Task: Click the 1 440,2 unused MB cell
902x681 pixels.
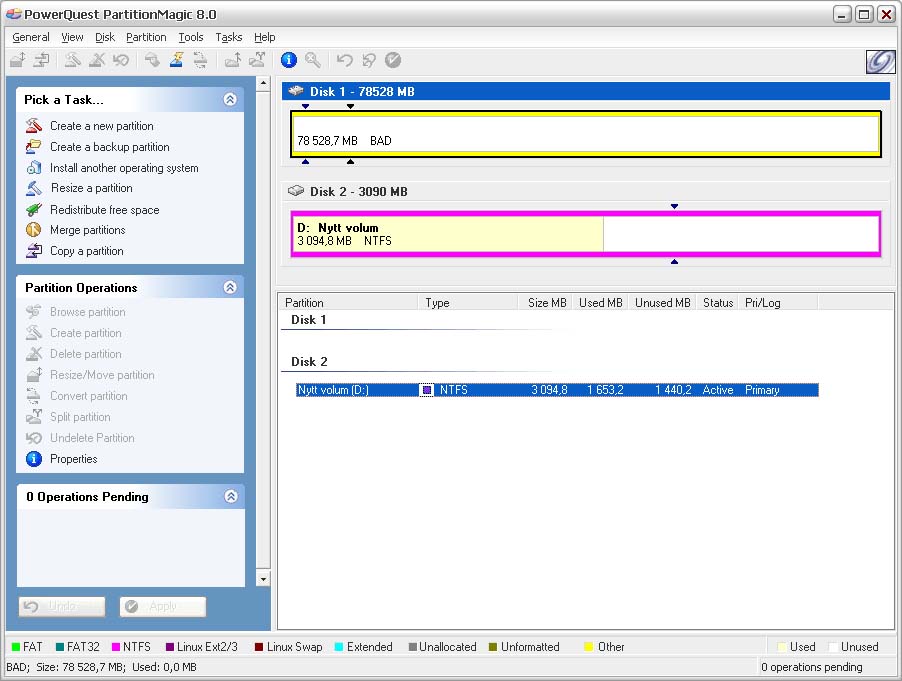Action: (672, 390)
